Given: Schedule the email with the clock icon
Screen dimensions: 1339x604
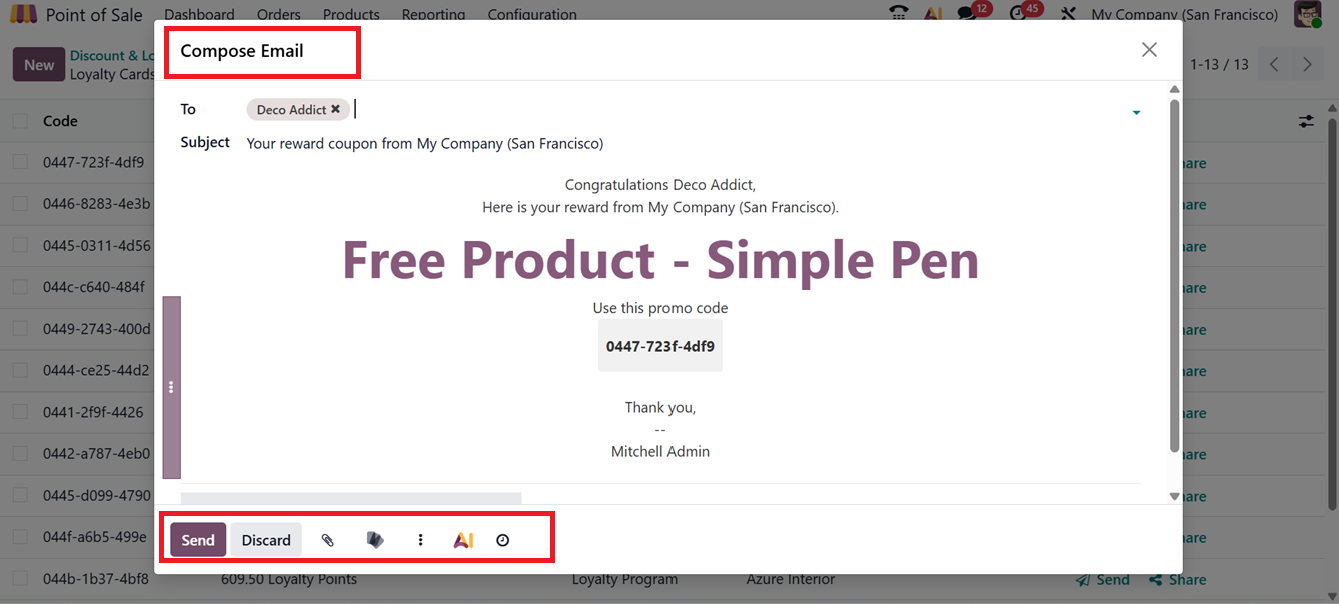Looking at the screenshot, I should 502,539.
